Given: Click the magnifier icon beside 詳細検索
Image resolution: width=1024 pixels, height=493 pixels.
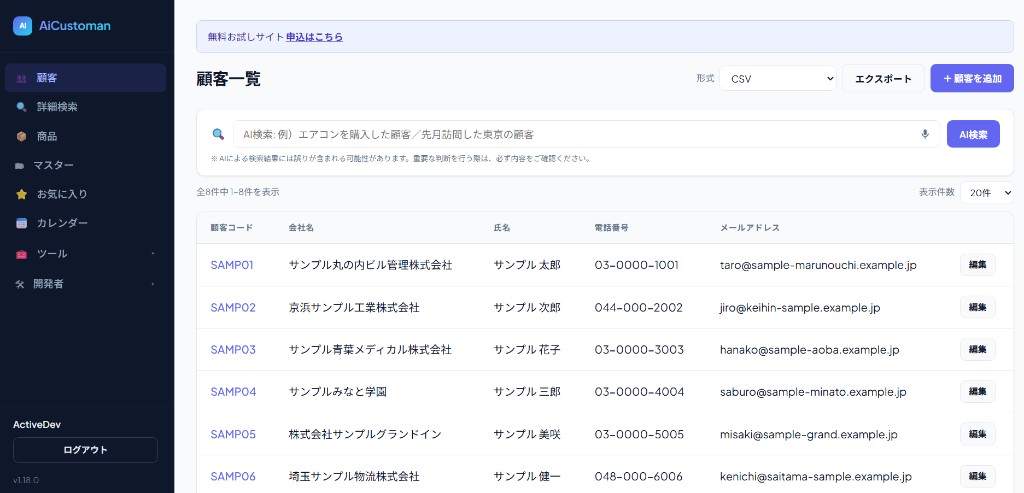Looking at the screenshot, I should coord(22,107).
